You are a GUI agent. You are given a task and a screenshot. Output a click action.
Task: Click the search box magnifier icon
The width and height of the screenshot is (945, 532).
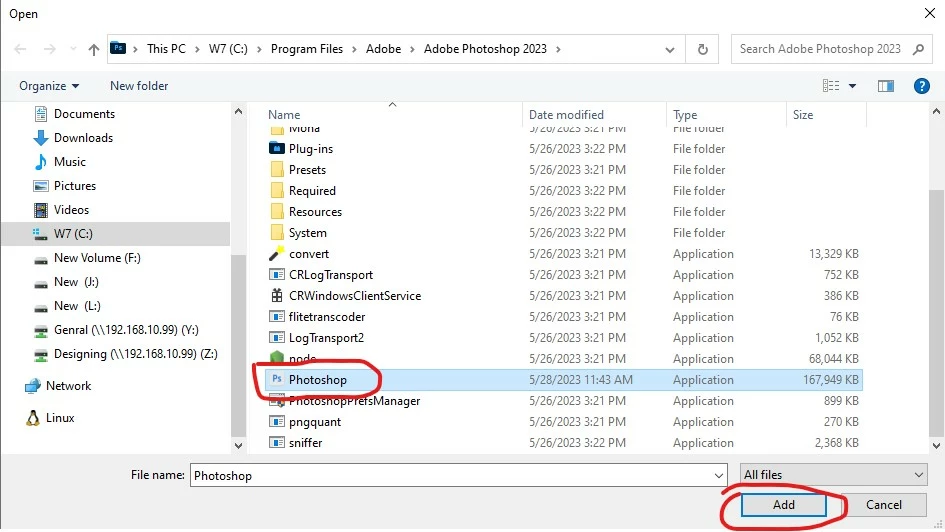(918, 49)
